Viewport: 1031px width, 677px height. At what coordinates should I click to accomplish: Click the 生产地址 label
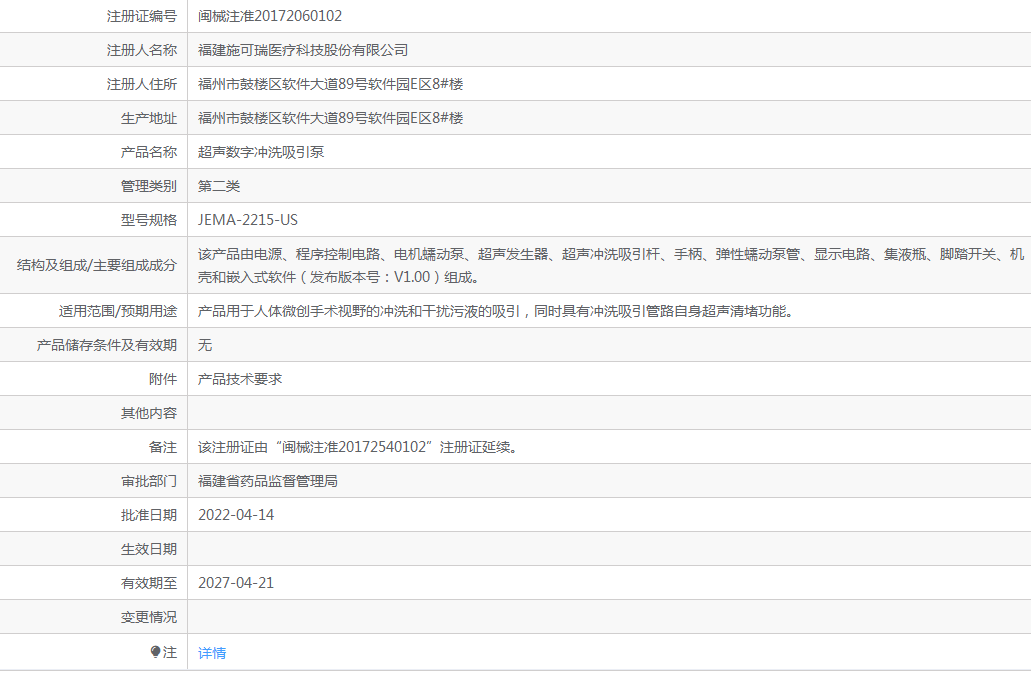(x=149, y=118)
